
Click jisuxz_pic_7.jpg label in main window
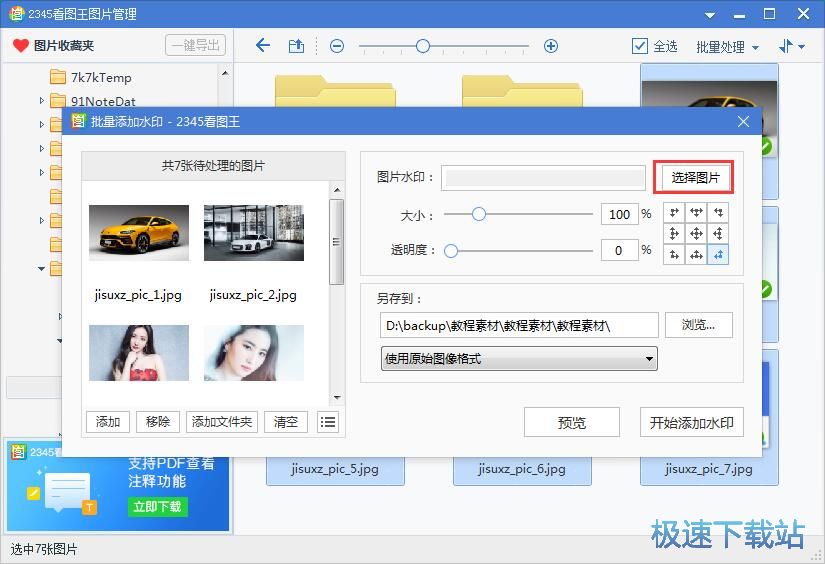pos(709,469)
